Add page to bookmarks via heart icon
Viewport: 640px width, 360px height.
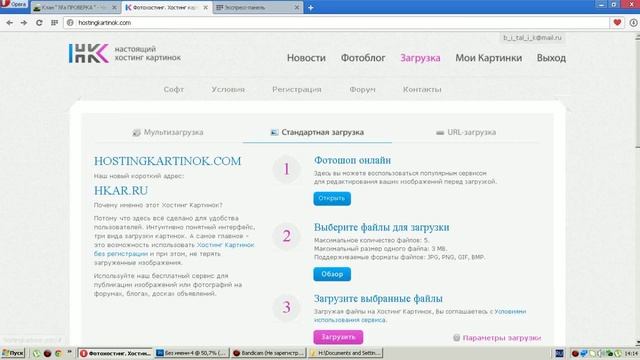617,23
